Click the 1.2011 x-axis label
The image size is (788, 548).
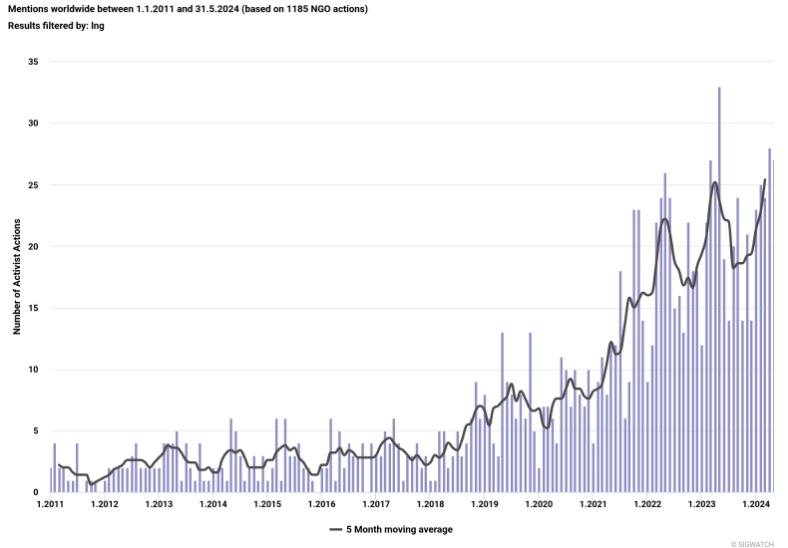(x=50, y=504)
